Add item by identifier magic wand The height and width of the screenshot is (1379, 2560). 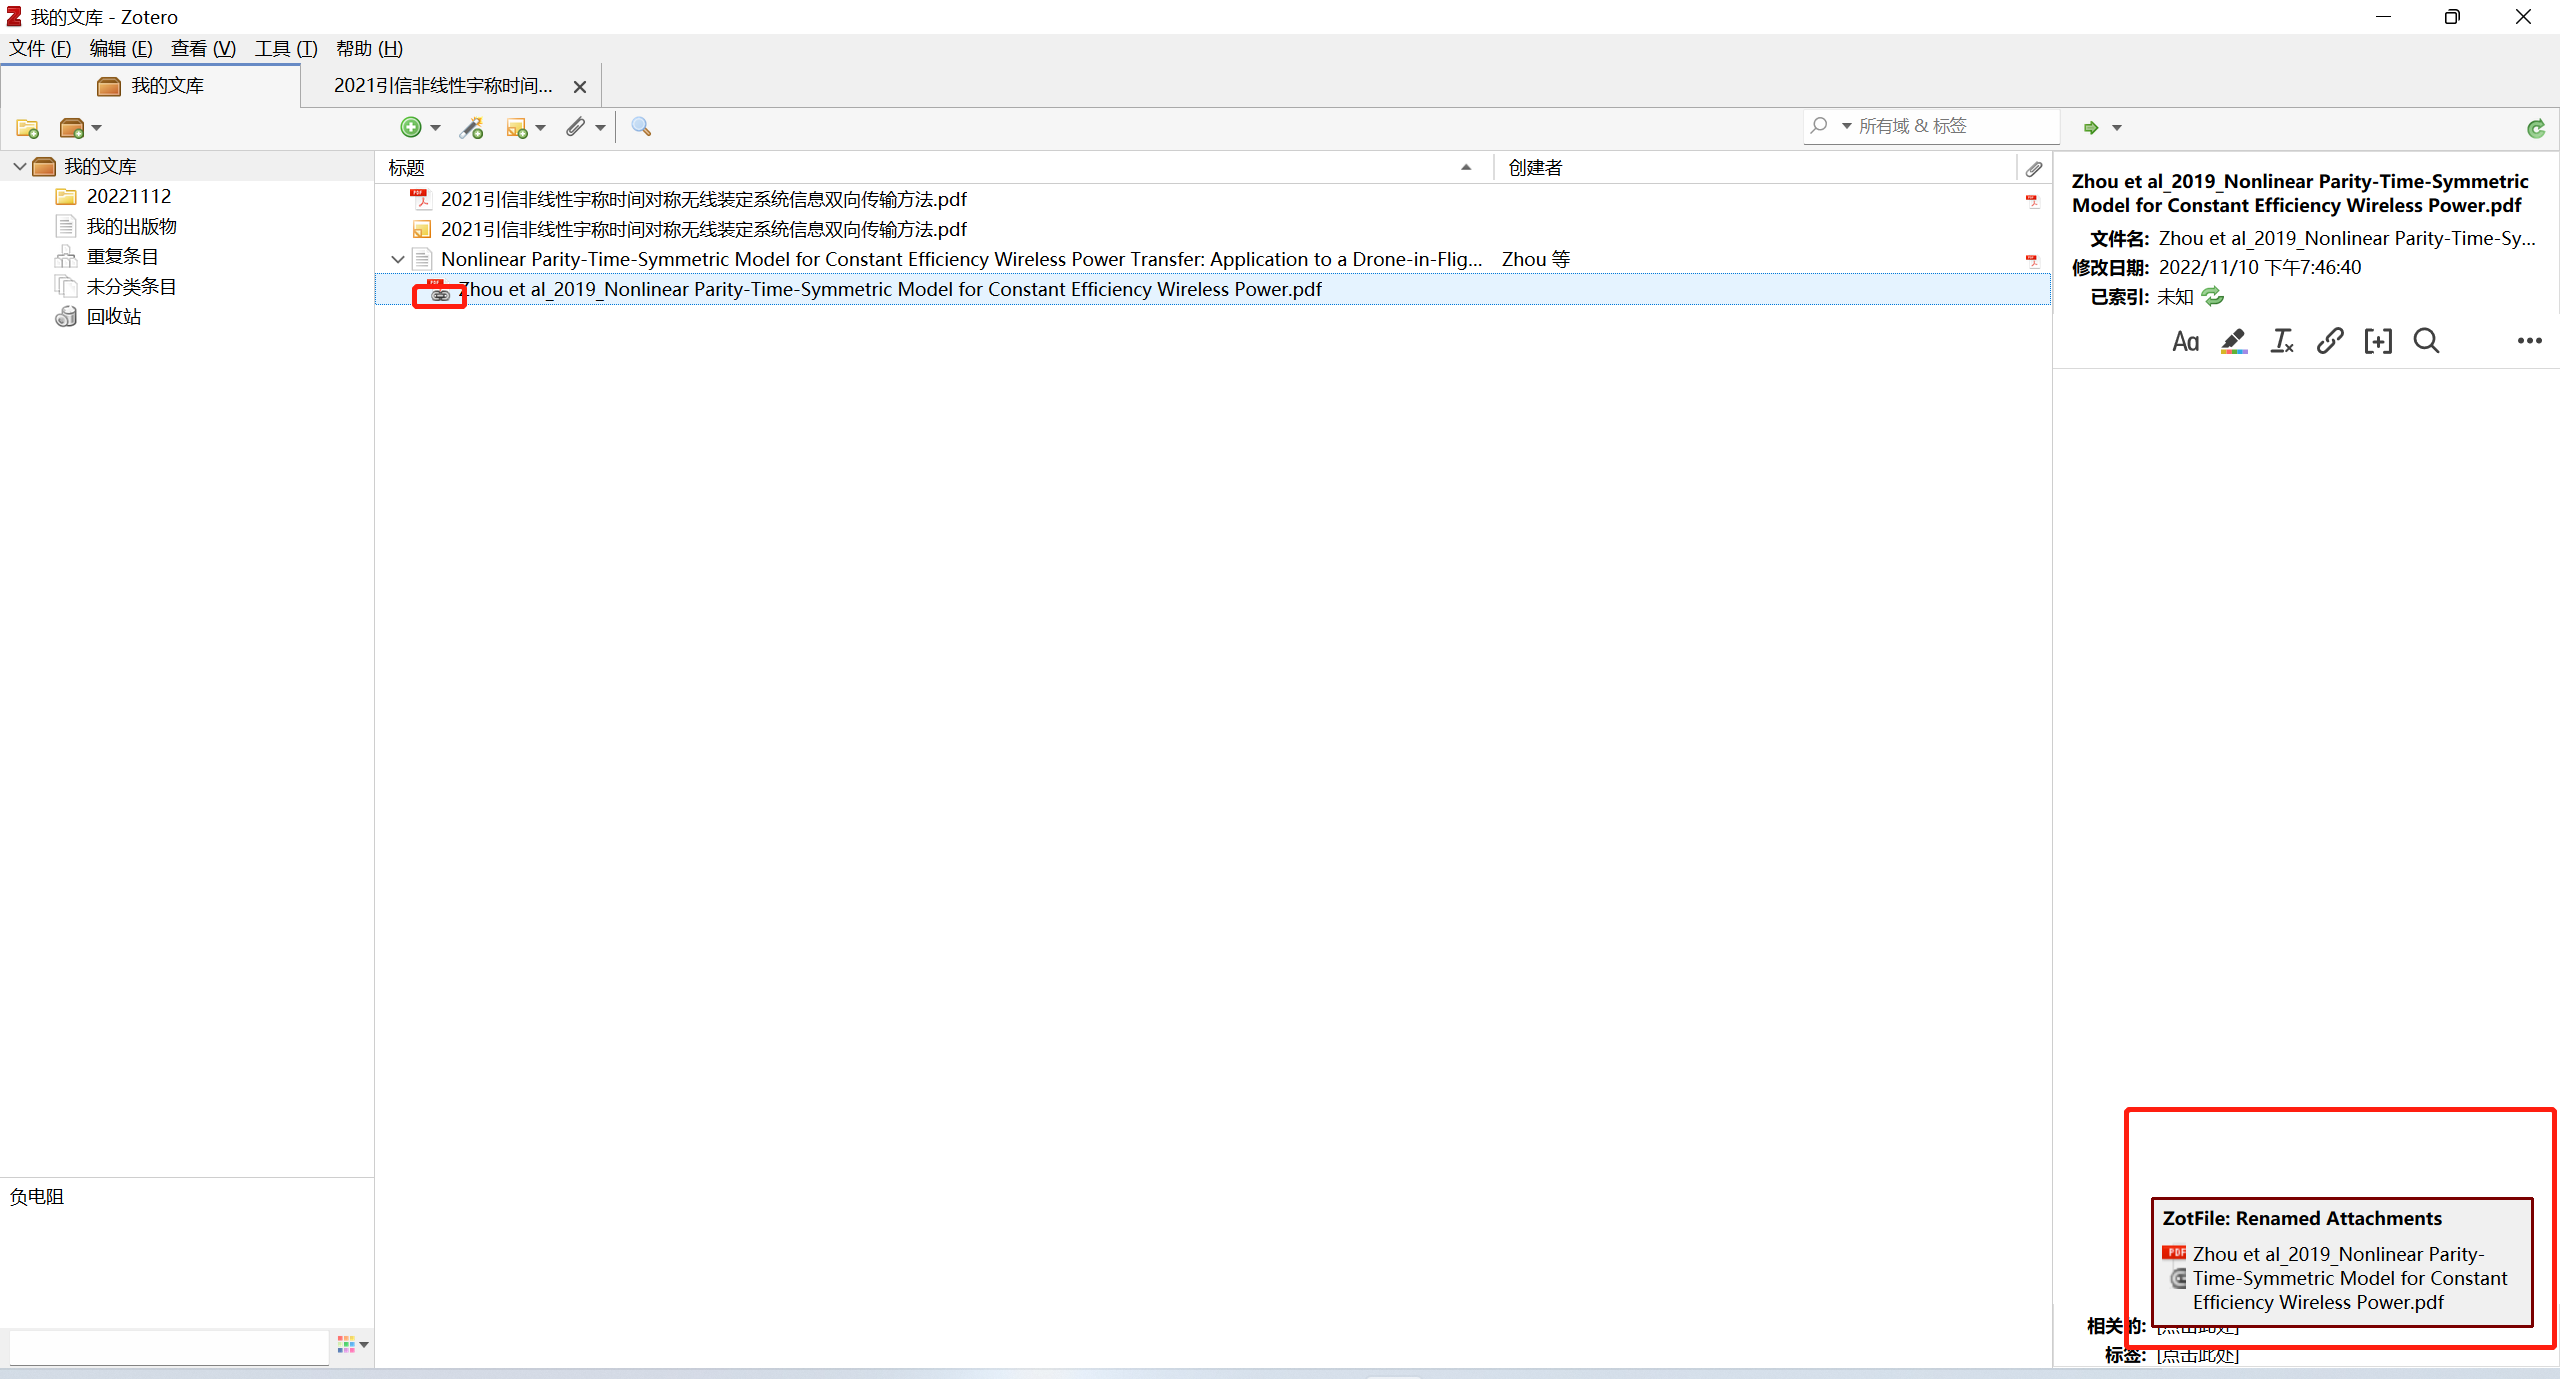click(x=471, y=128)
